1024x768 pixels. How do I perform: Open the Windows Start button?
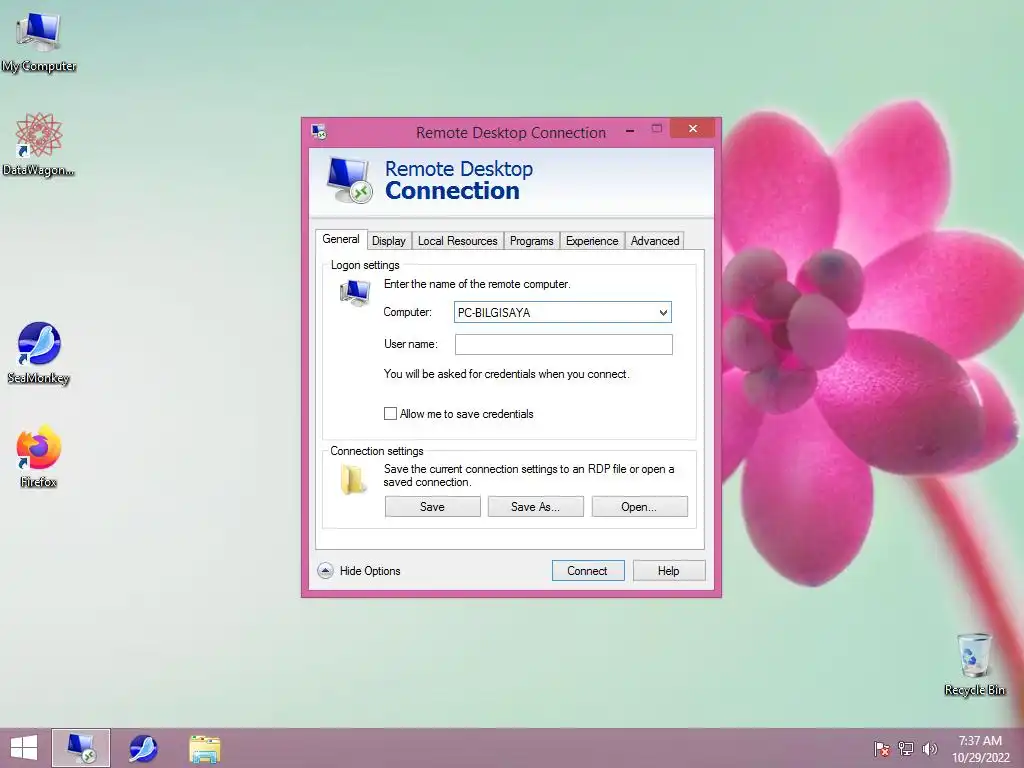[24, 748]
